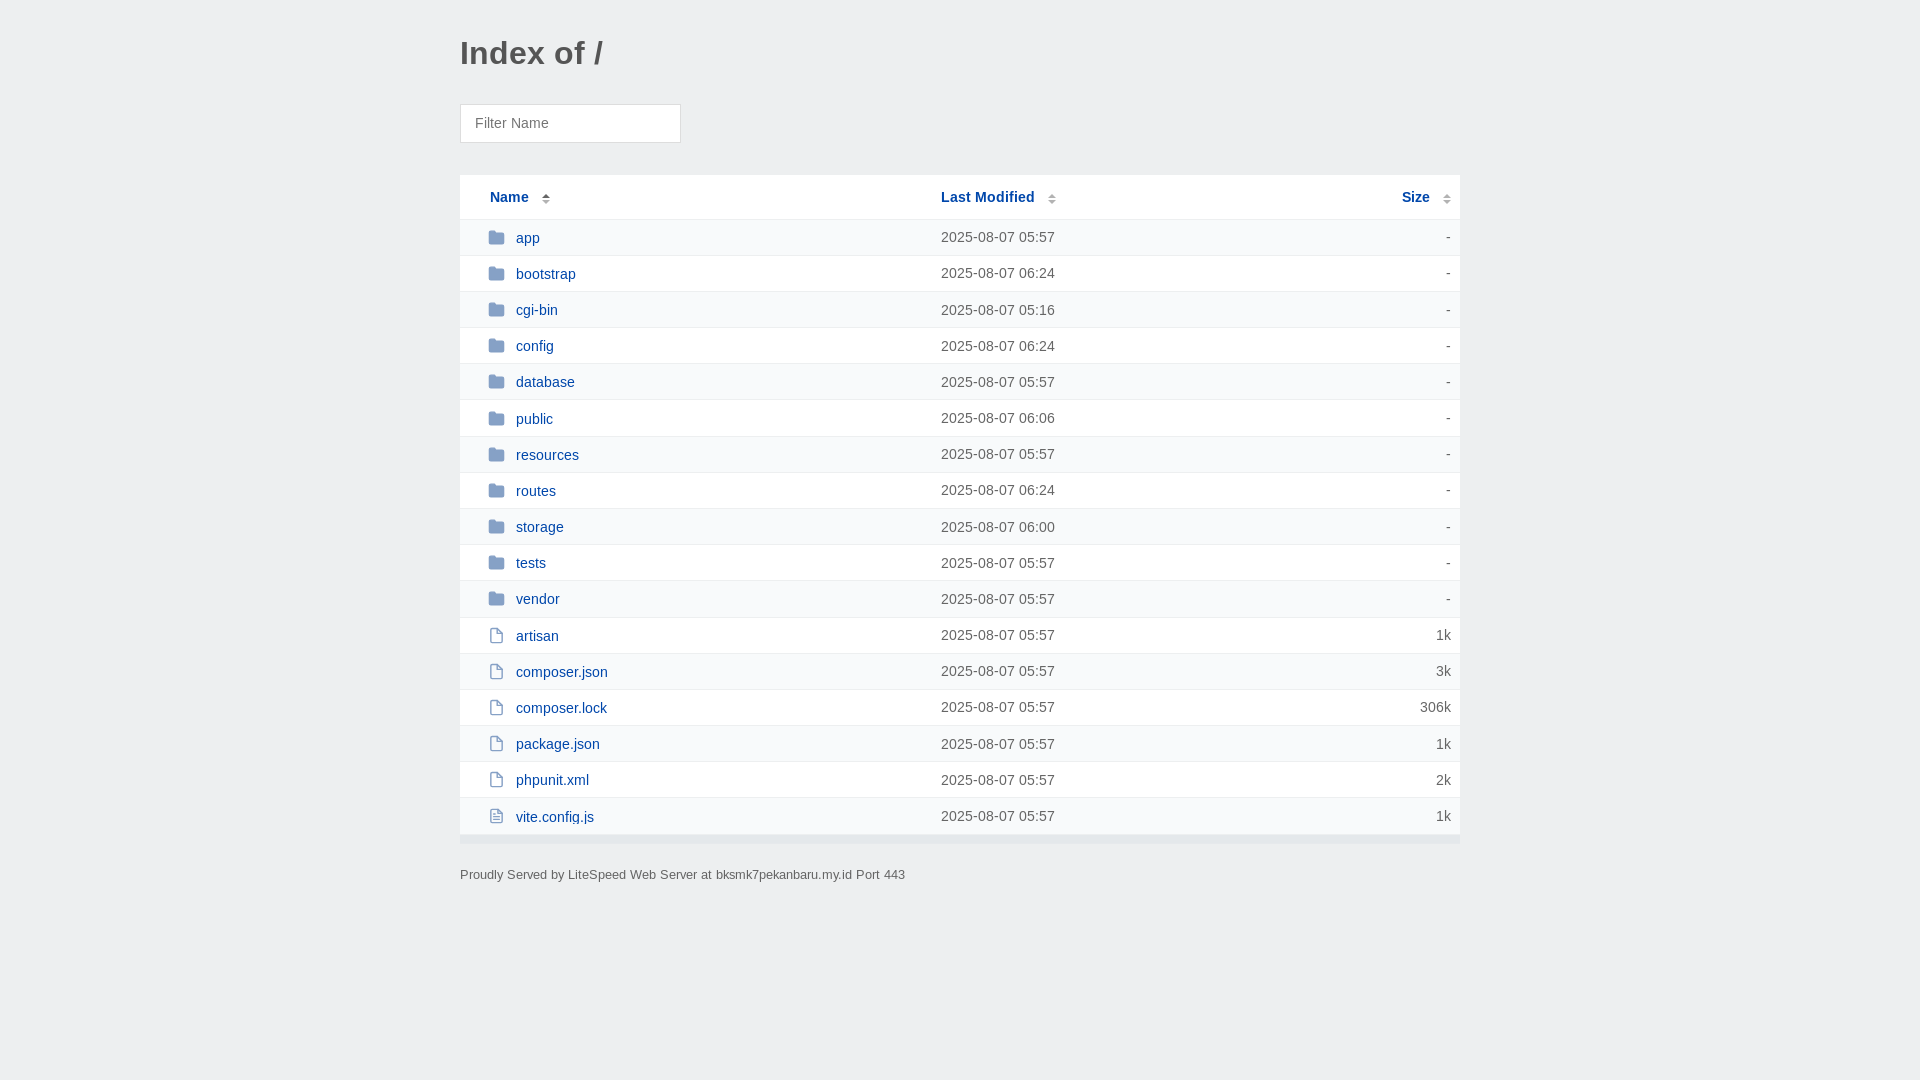Open the vite.config.js file link
The width and height of the screenshot is (1920, 1080).
tap(555, 817)
